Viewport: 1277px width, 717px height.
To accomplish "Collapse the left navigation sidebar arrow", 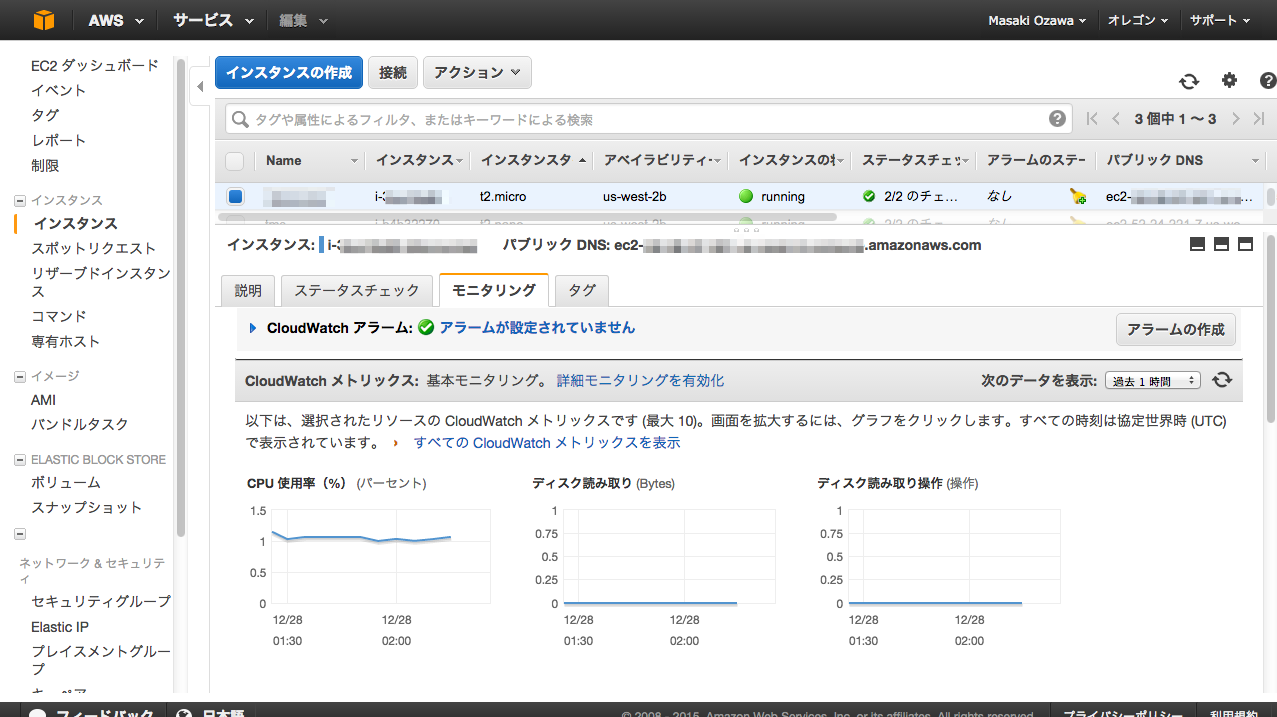I will click(199, 87).
